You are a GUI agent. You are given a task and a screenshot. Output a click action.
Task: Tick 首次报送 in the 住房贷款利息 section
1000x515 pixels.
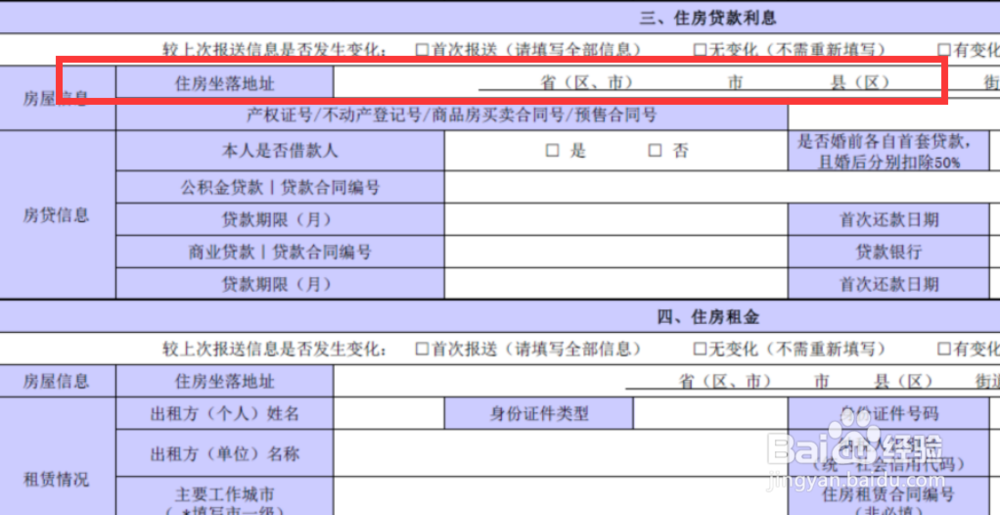[x=422, y=50]
